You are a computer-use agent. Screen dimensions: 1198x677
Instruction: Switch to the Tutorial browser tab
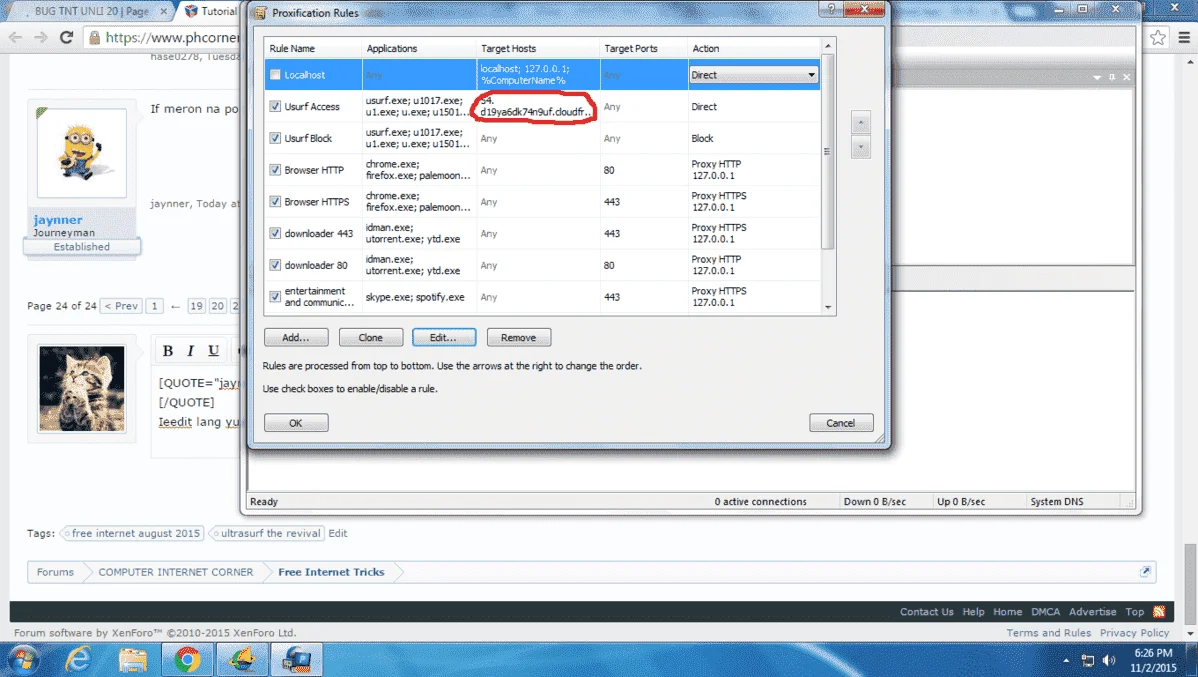pyautogui.click(x=211, y=11)
